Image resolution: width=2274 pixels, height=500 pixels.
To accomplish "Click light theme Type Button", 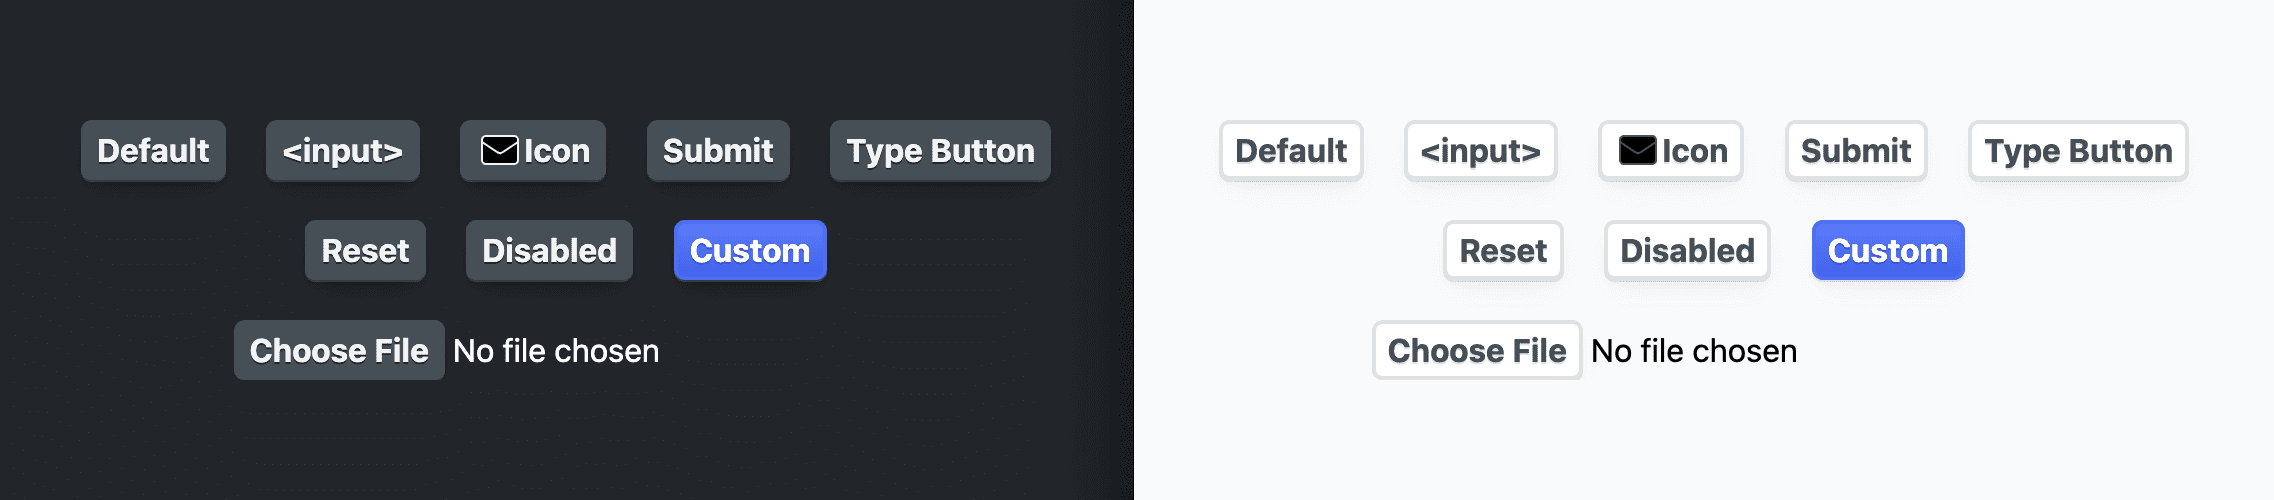I will [x=2078, y=151].
